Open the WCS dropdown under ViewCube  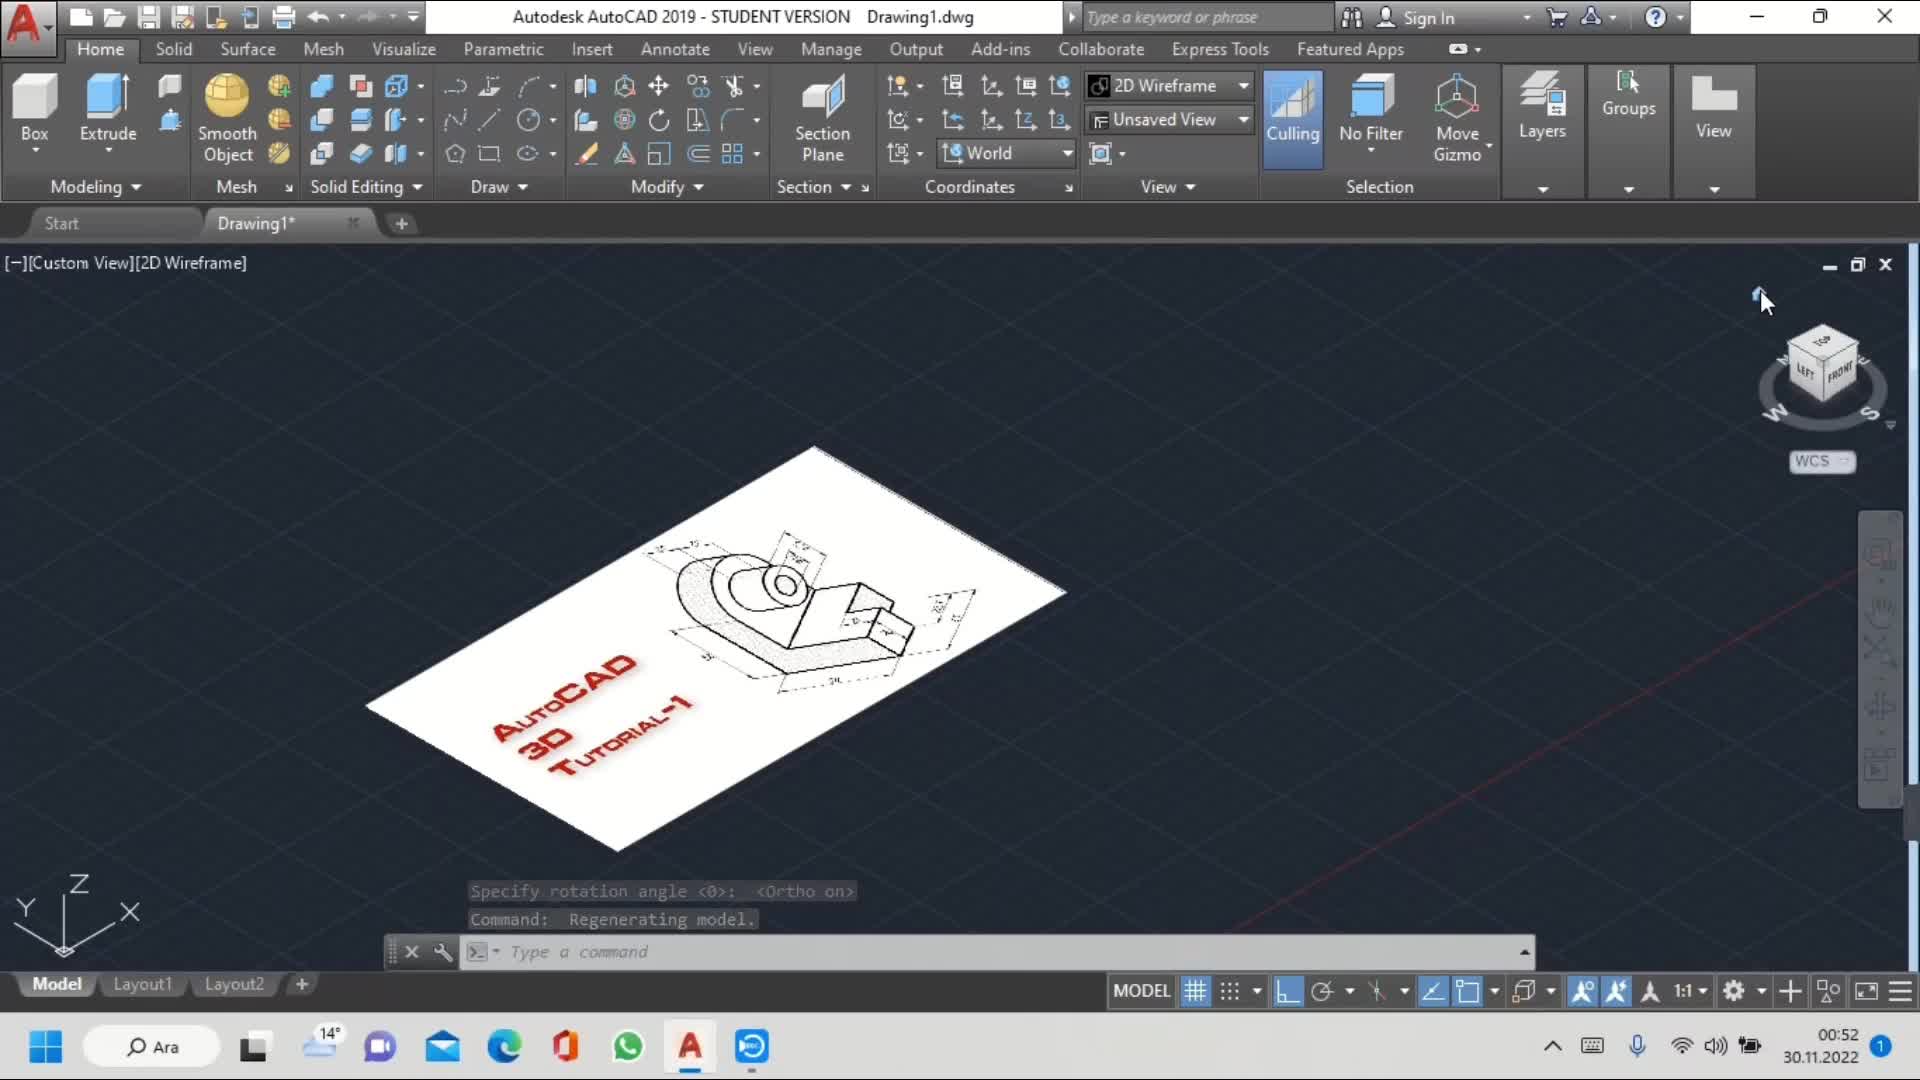point(1822,461)
